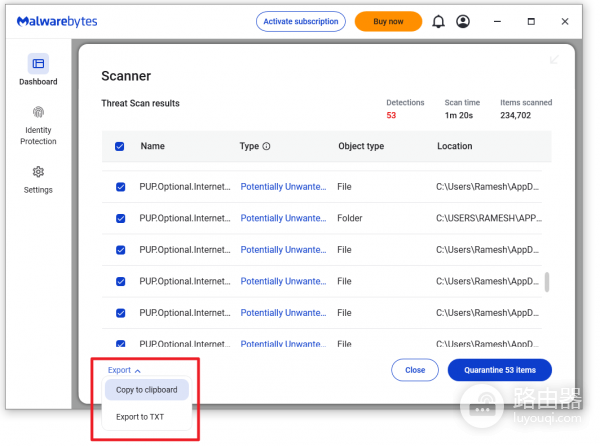Open the notifications bell
Image resolution: width=600 pixels, height=446 pixels.
pyautogui.click(x=438, y=21)
